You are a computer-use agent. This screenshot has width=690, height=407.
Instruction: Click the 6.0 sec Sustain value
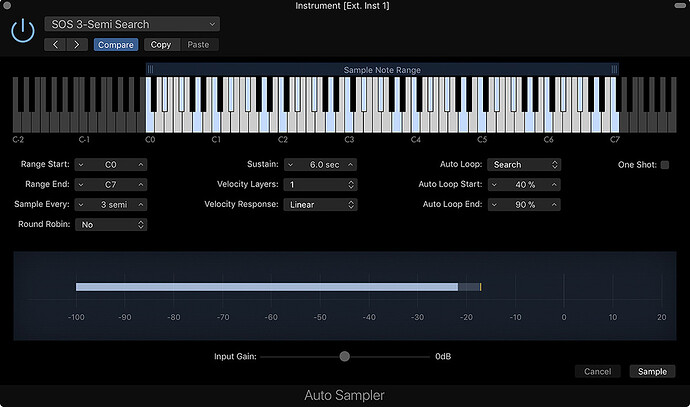(x=324, y=165)
